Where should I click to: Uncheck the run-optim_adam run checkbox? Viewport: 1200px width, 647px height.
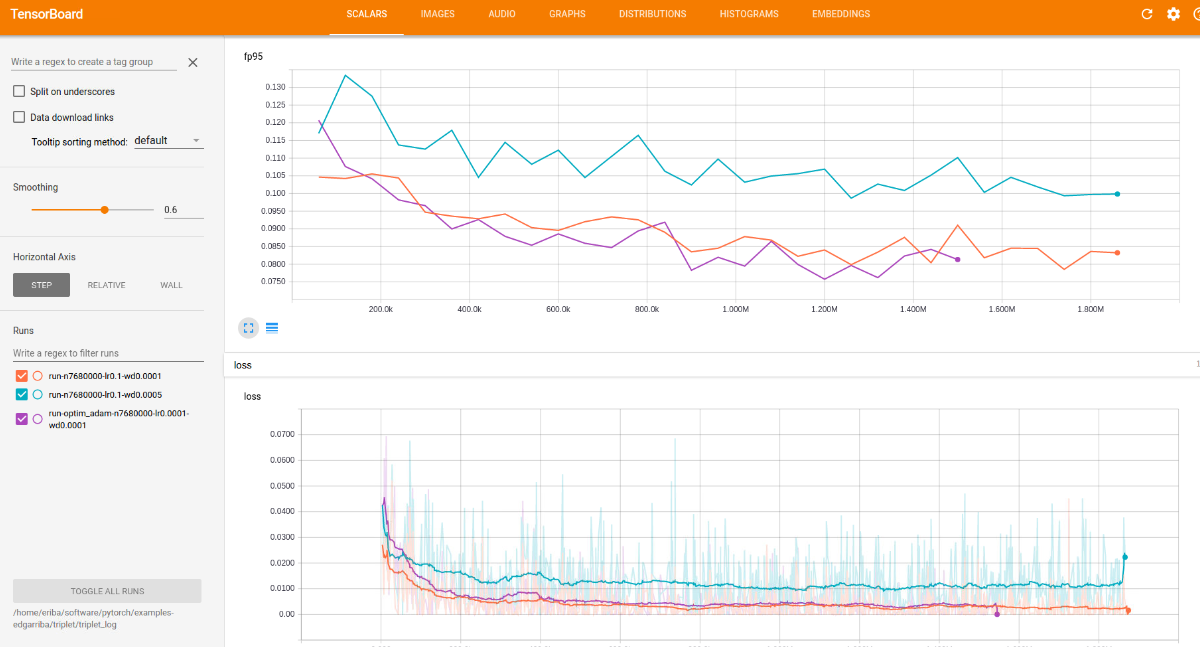[x=22, y=419]
